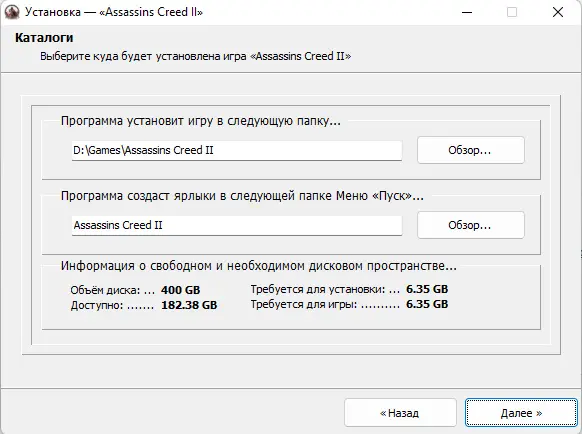Browse with Обзор beside Start menu folder
This screenshot has width=582, height=434.
click(x=471, y=225)
